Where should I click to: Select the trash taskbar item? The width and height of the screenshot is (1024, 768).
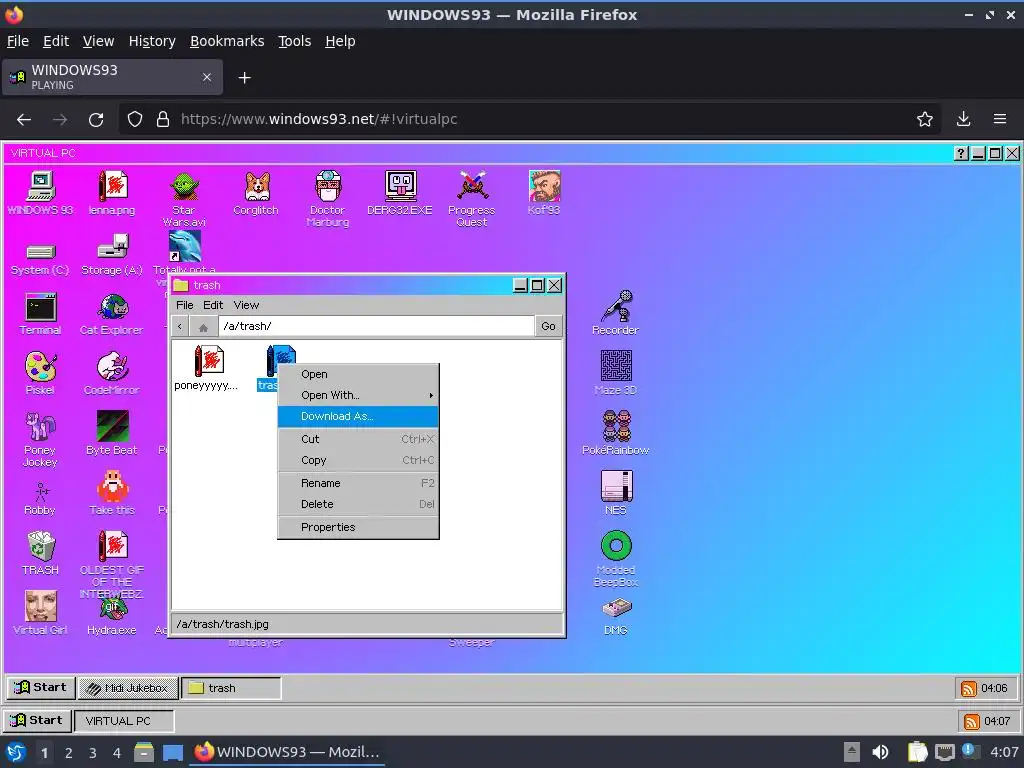tap(231, 688)
